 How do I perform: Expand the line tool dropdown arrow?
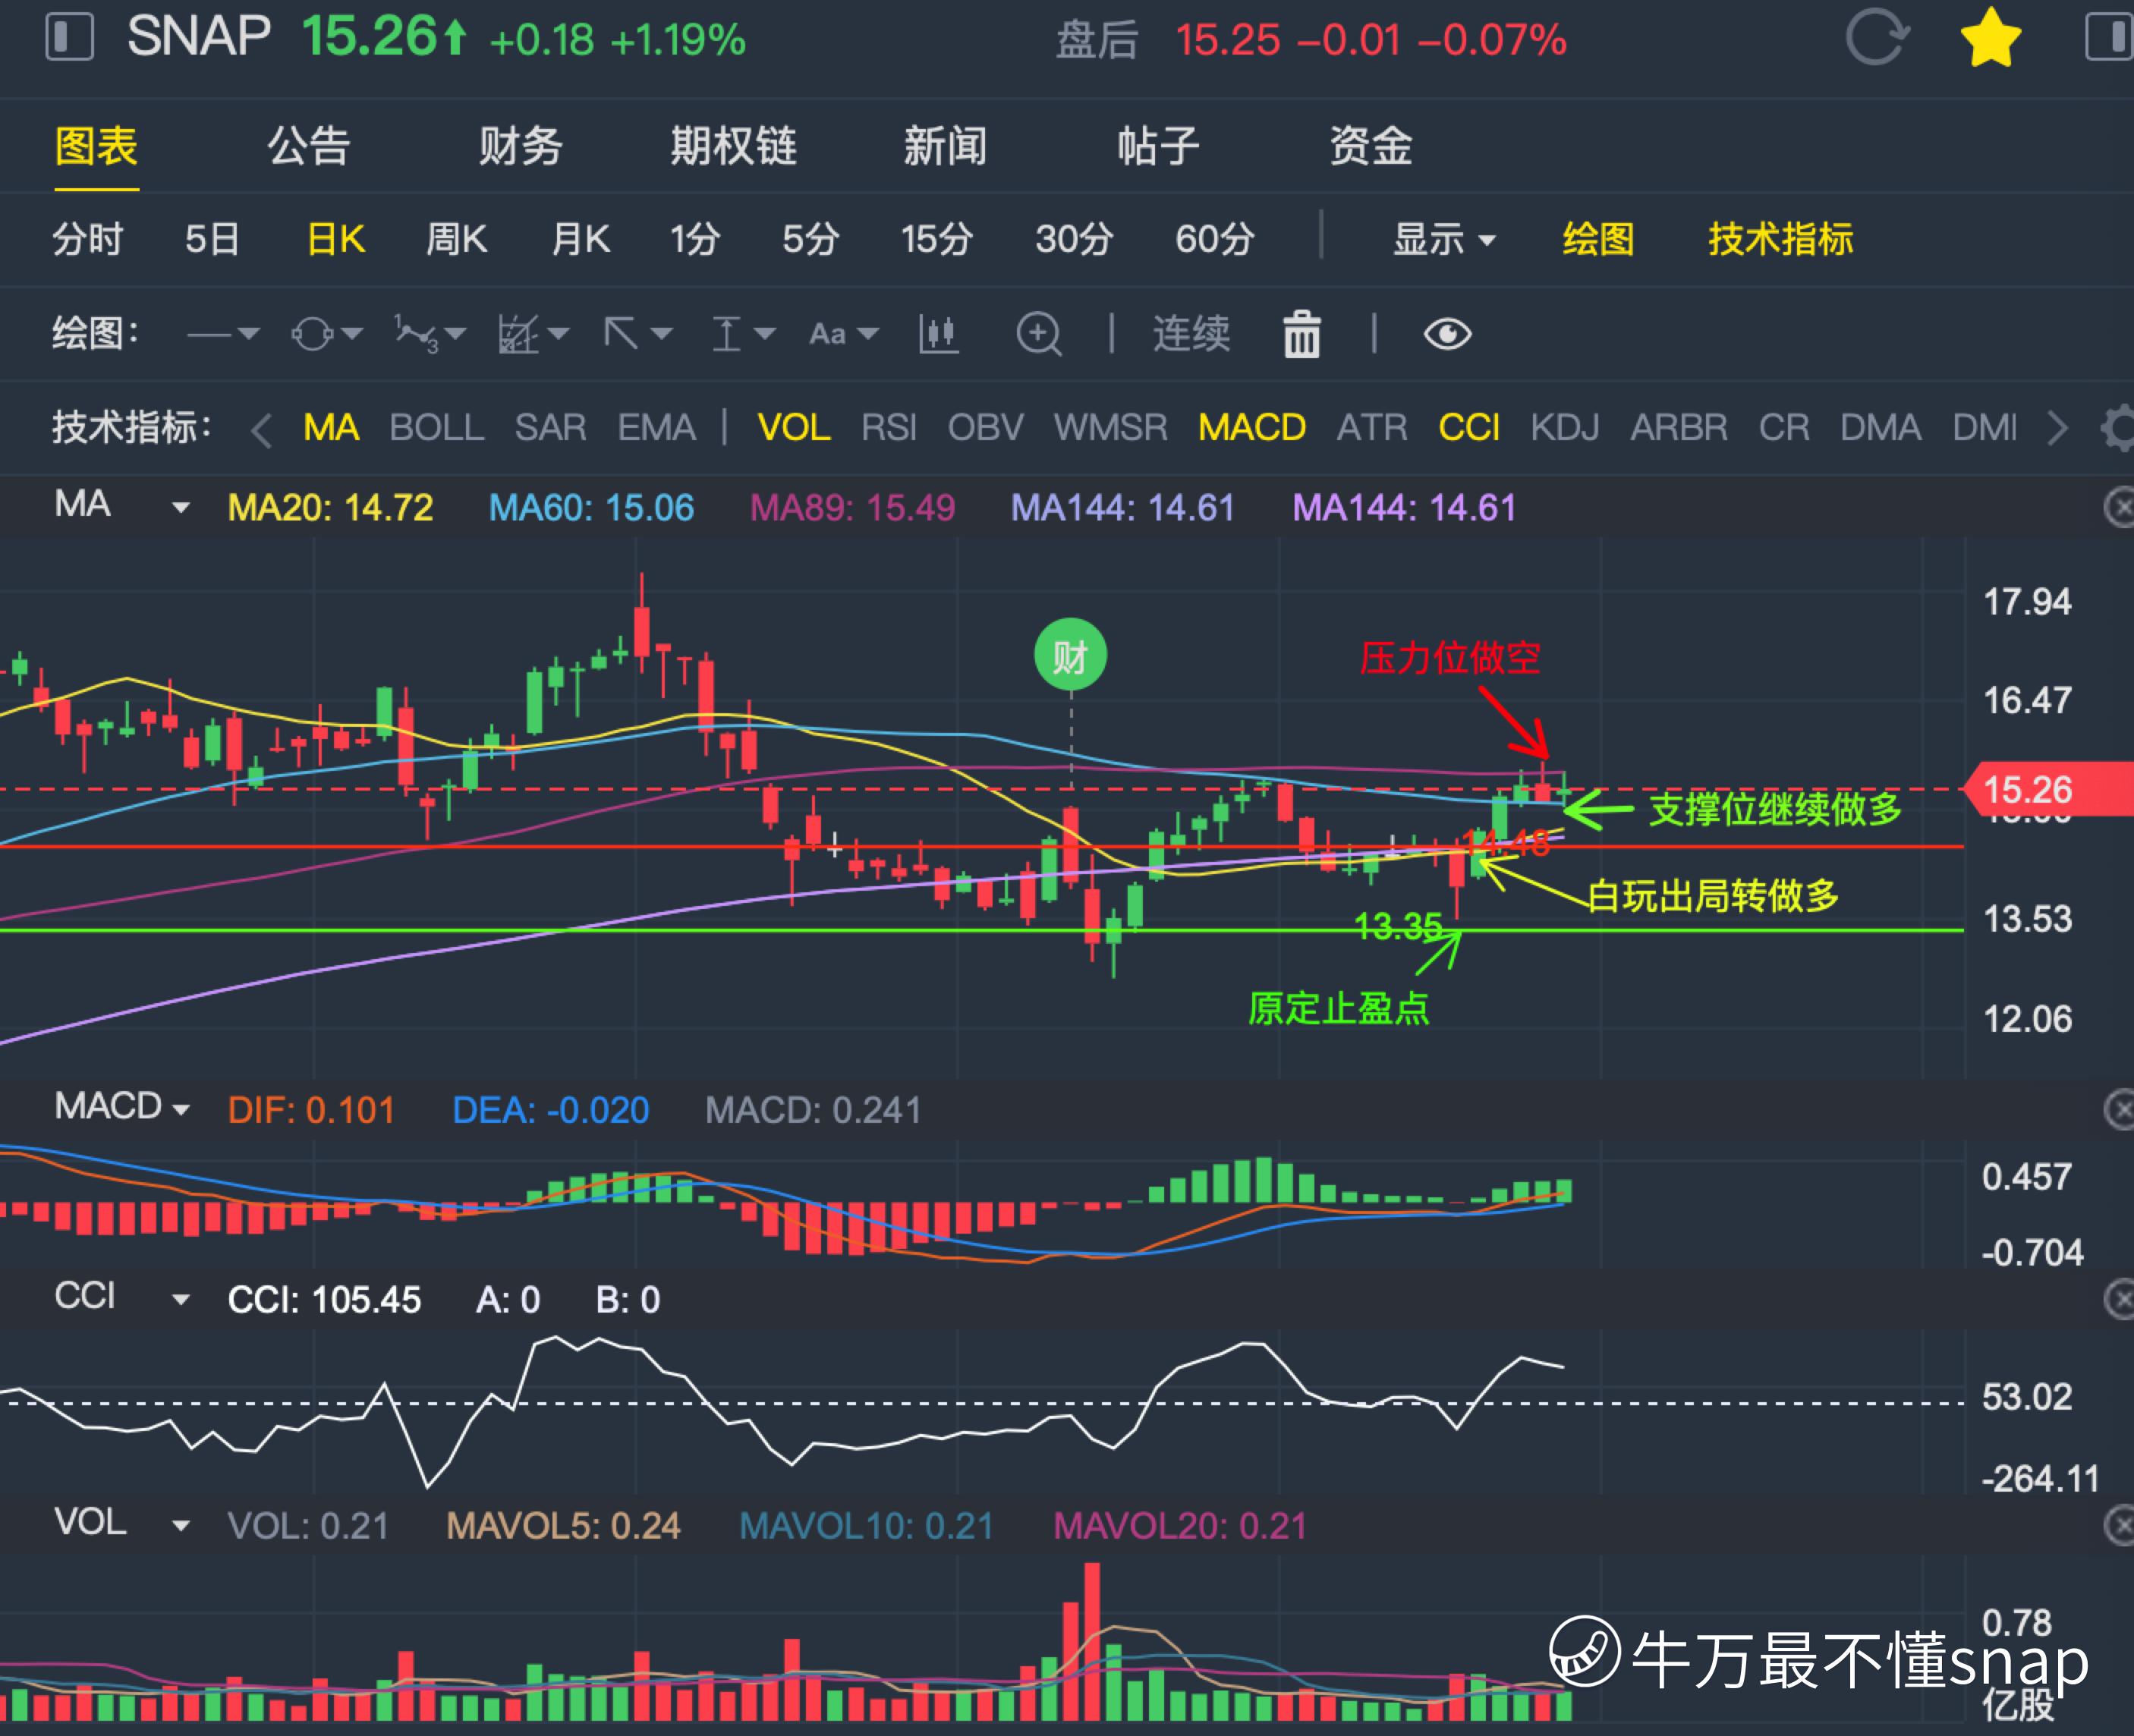click(249, 334)
